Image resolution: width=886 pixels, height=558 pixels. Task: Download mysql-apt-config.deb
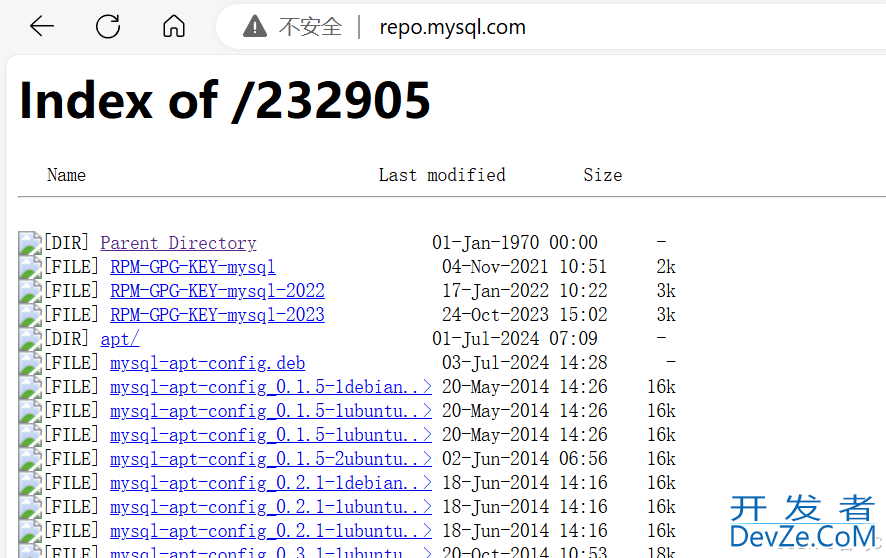(207, 363)
